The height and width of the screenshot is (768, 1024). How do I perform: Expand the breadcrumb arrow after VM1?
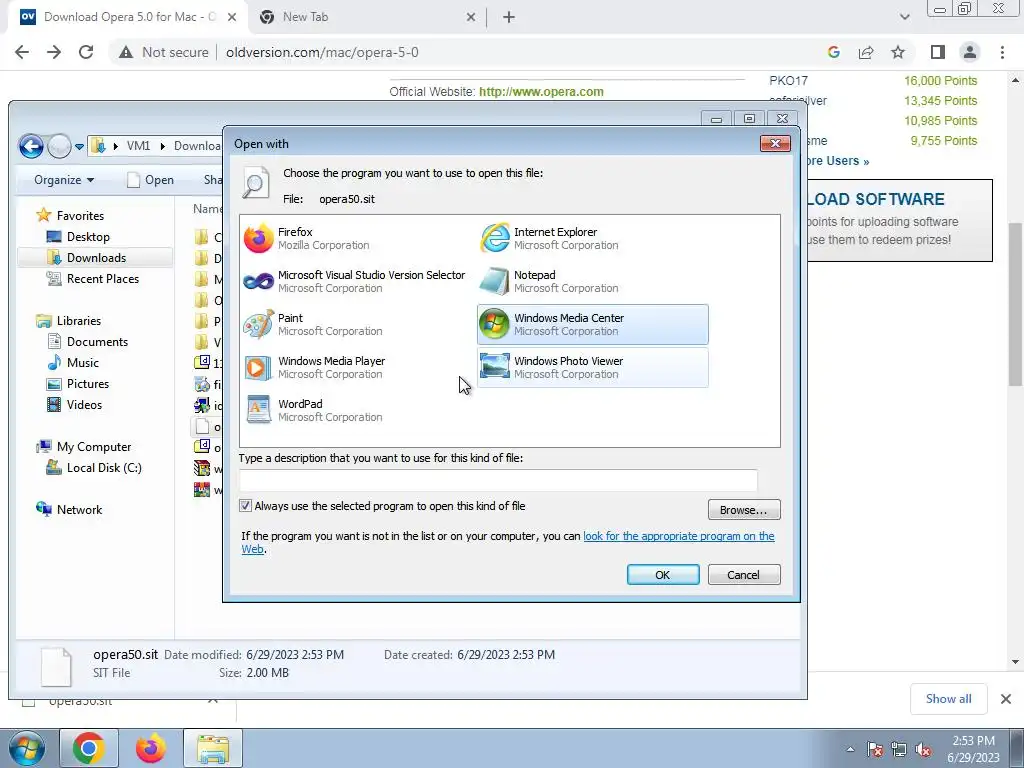coord(163,146)
